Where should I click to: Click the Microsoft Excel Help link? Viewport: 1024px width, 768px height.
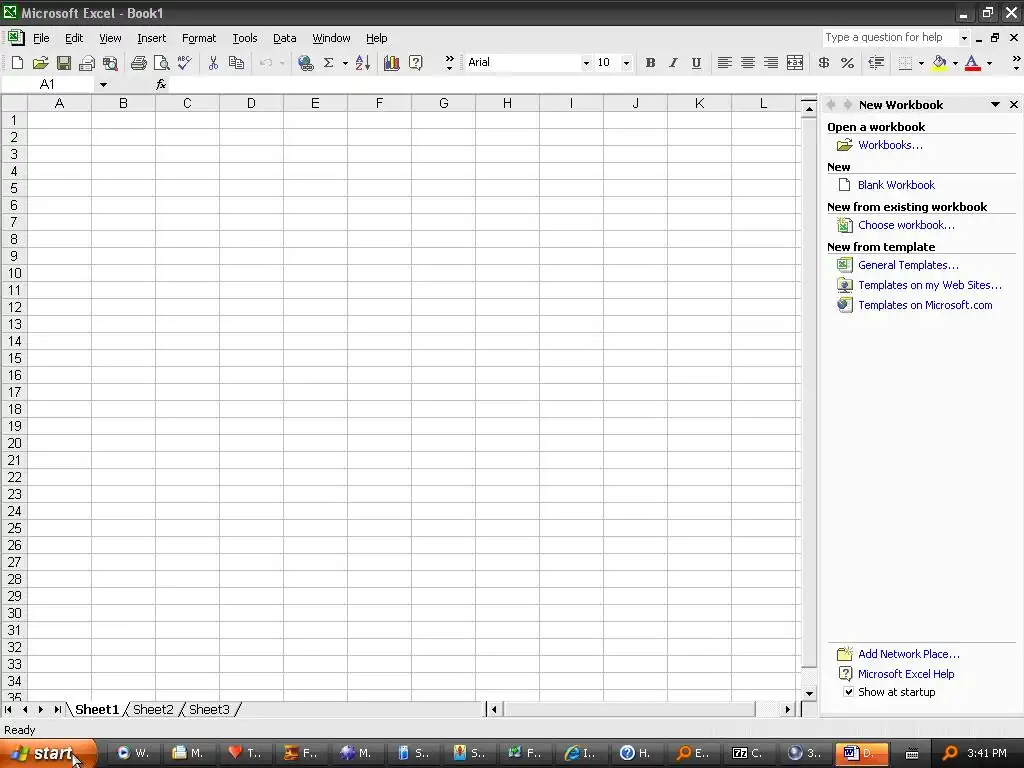(906, 674)
